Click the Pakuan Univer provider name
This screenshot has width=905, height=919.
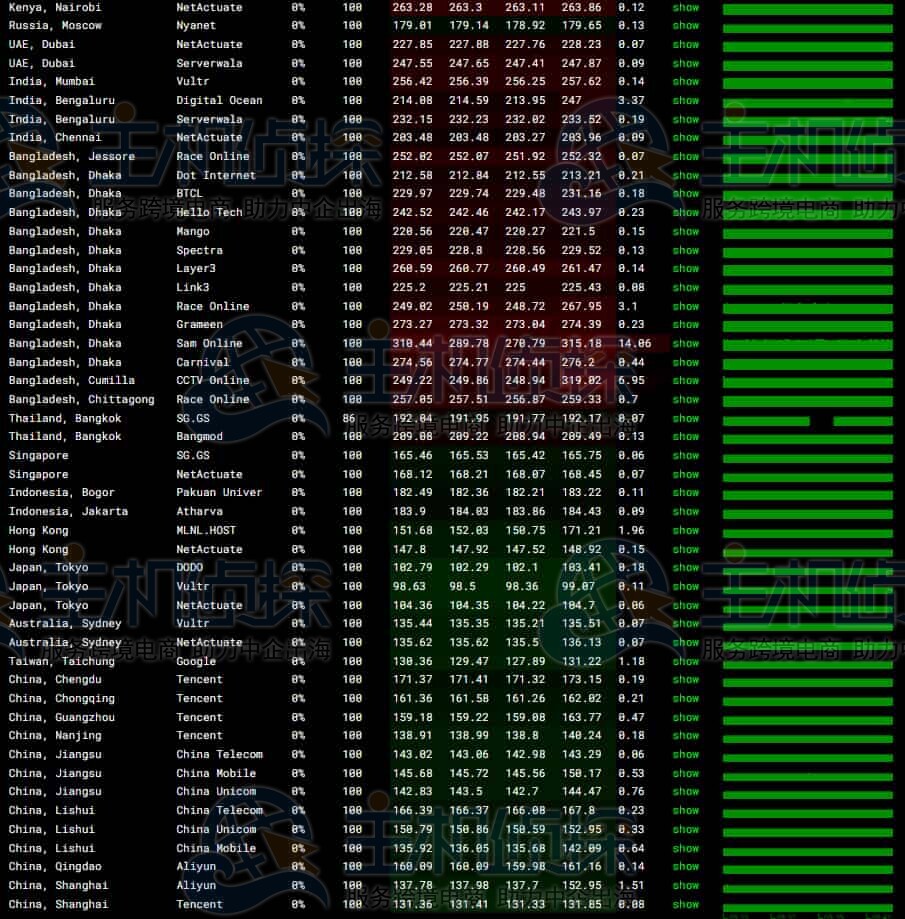[219, 493]
